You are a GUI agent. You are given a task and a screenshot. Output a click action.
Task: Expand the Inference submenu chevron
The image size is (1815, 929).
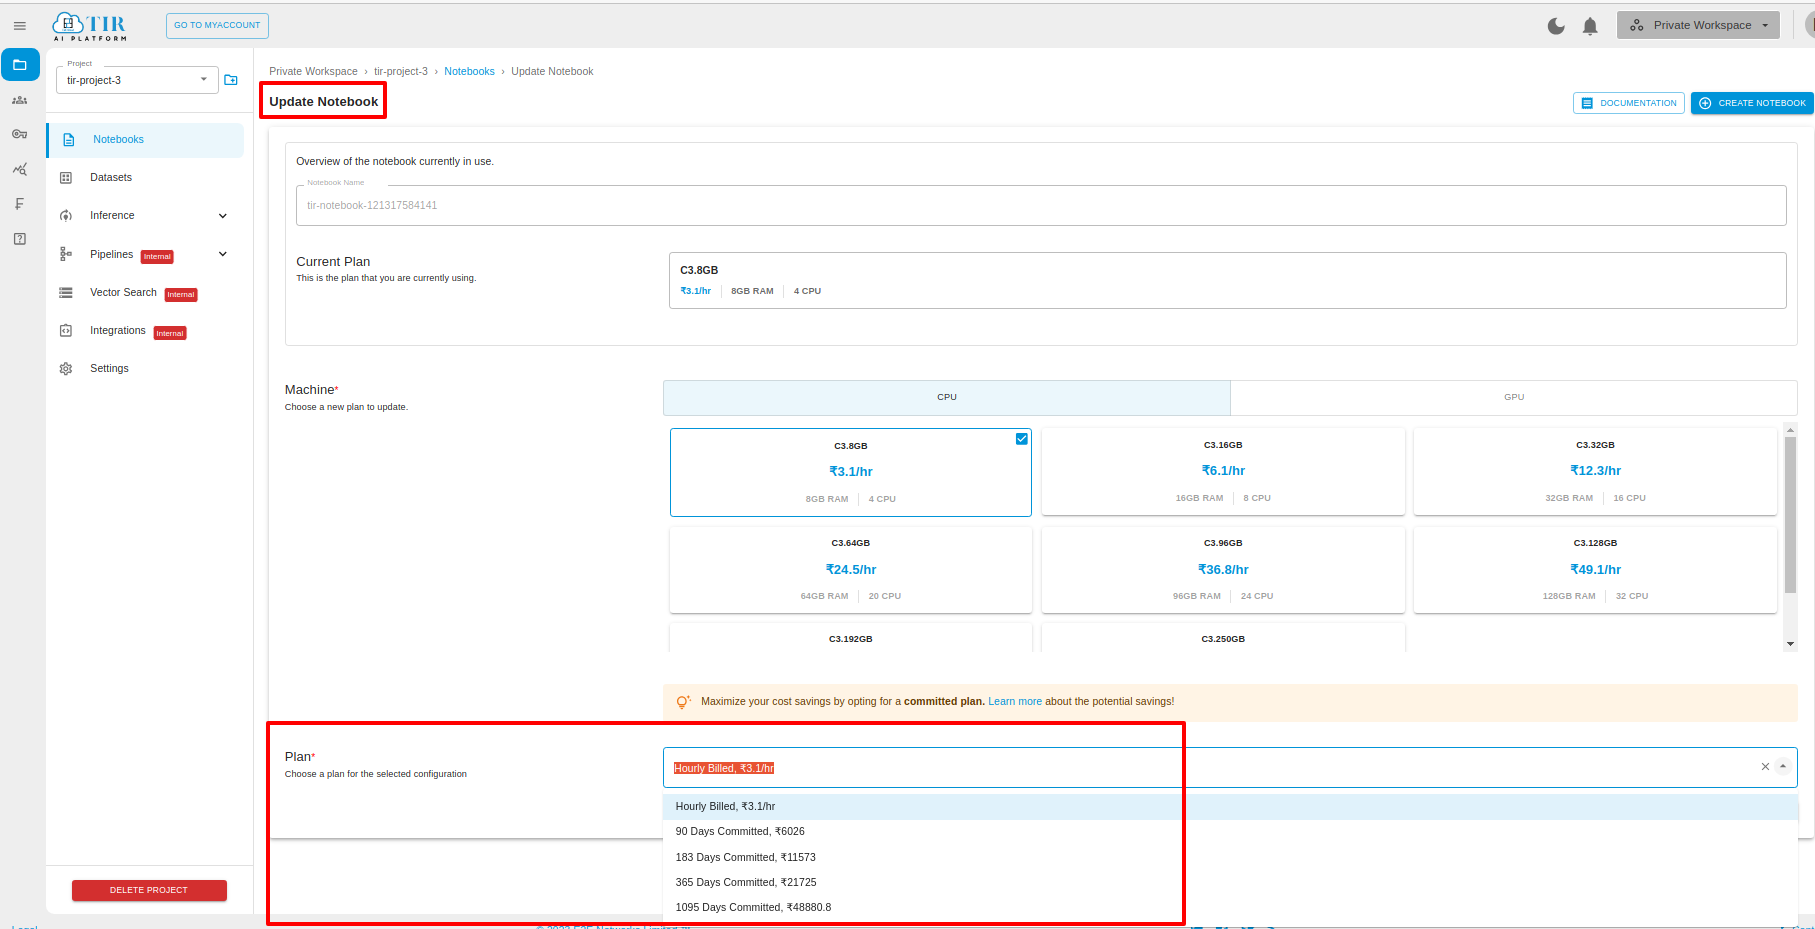(223, 216)
